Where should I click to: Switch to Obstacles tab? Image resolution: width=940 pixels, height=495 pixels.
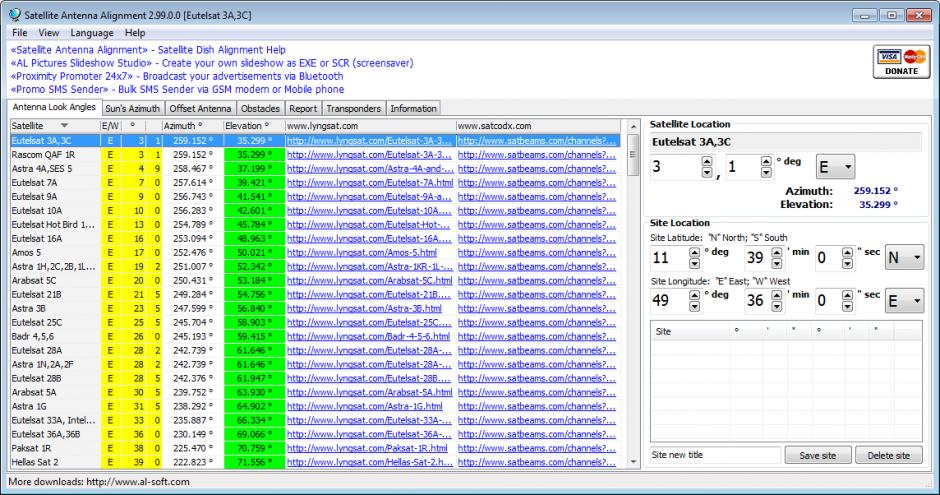tap(260, 108)
